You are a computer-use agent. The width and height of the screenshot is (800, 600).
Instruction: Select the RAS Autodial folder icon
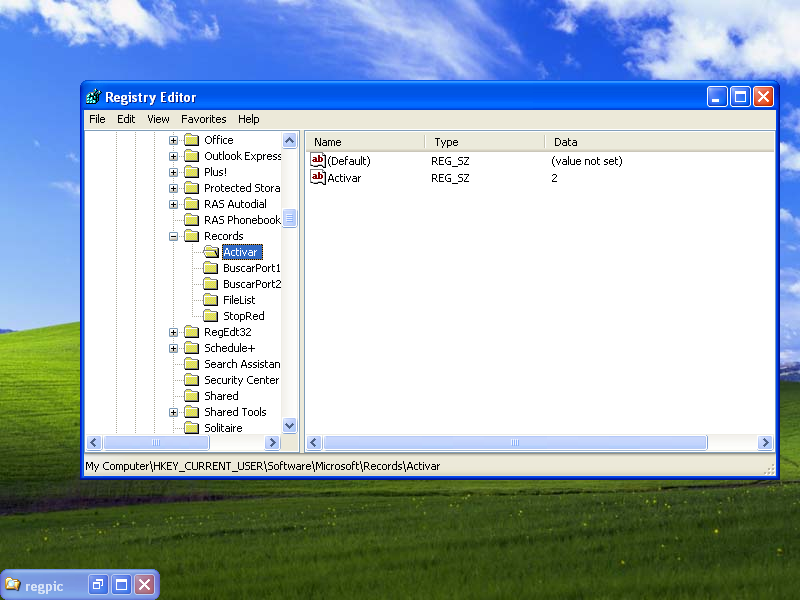(191, 204)
